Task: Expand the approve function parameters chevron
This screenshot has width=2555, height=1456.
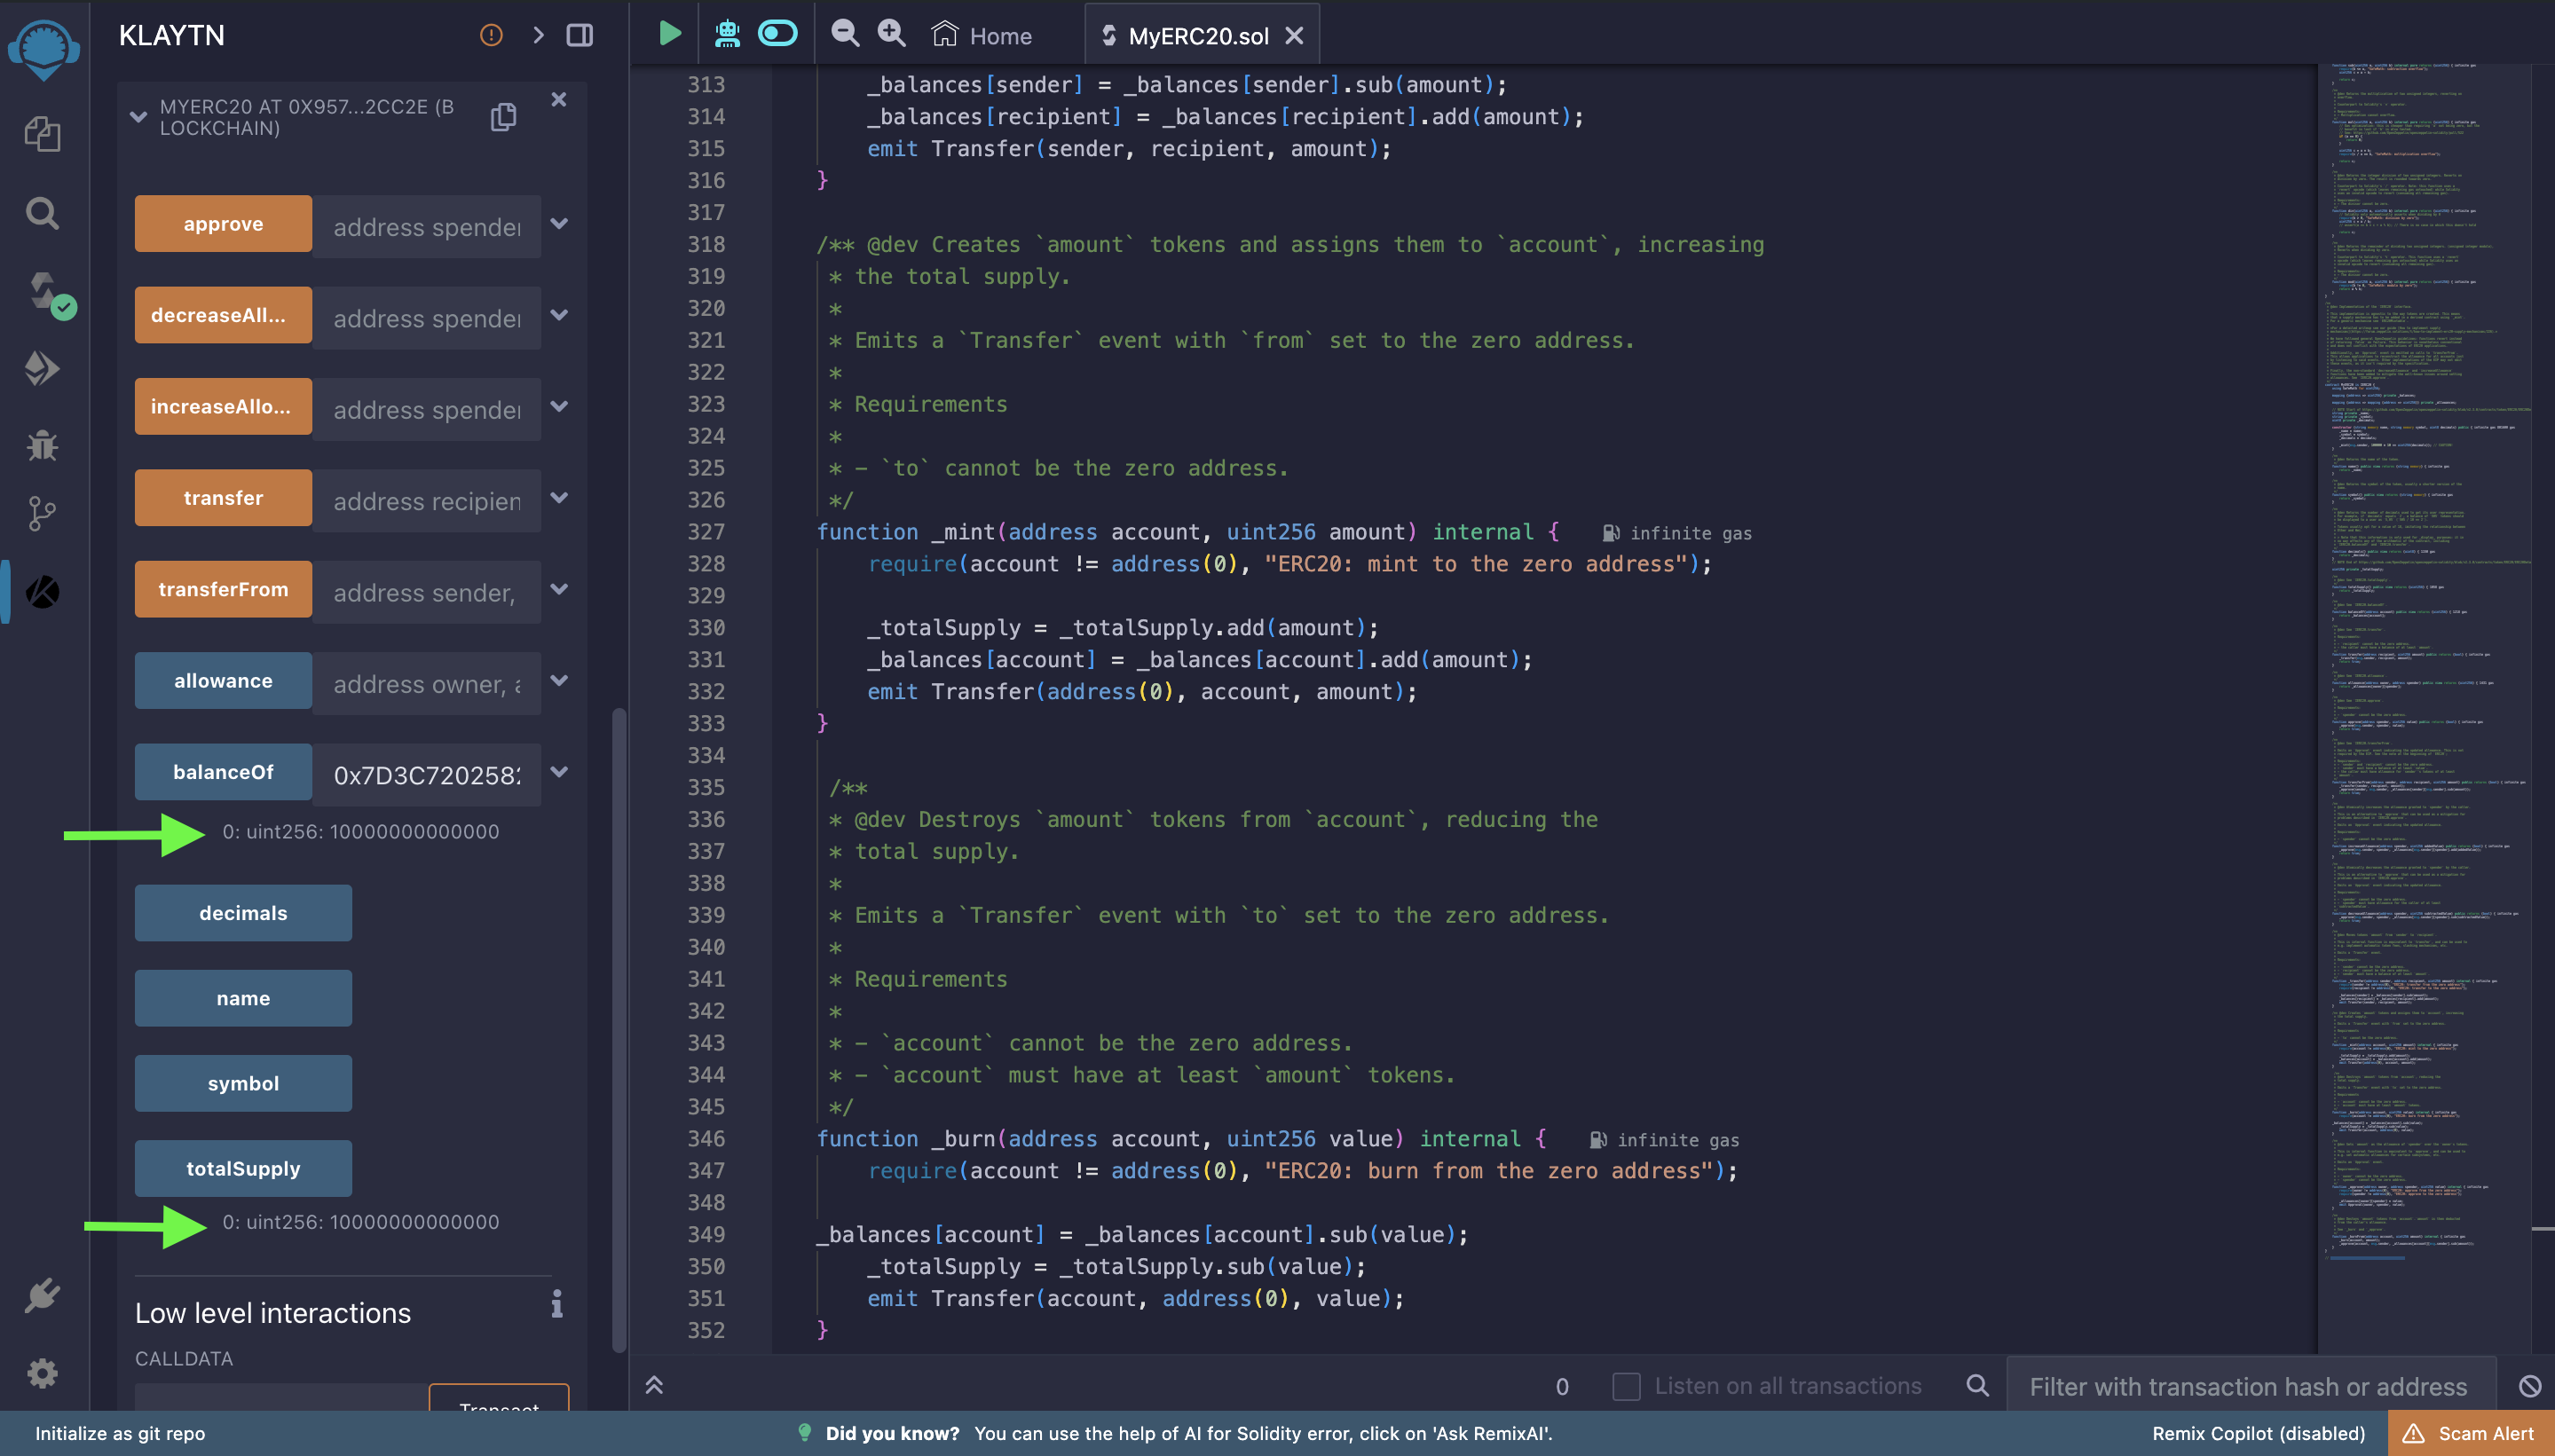Action: pyautogui.click(x=560, y=224)
